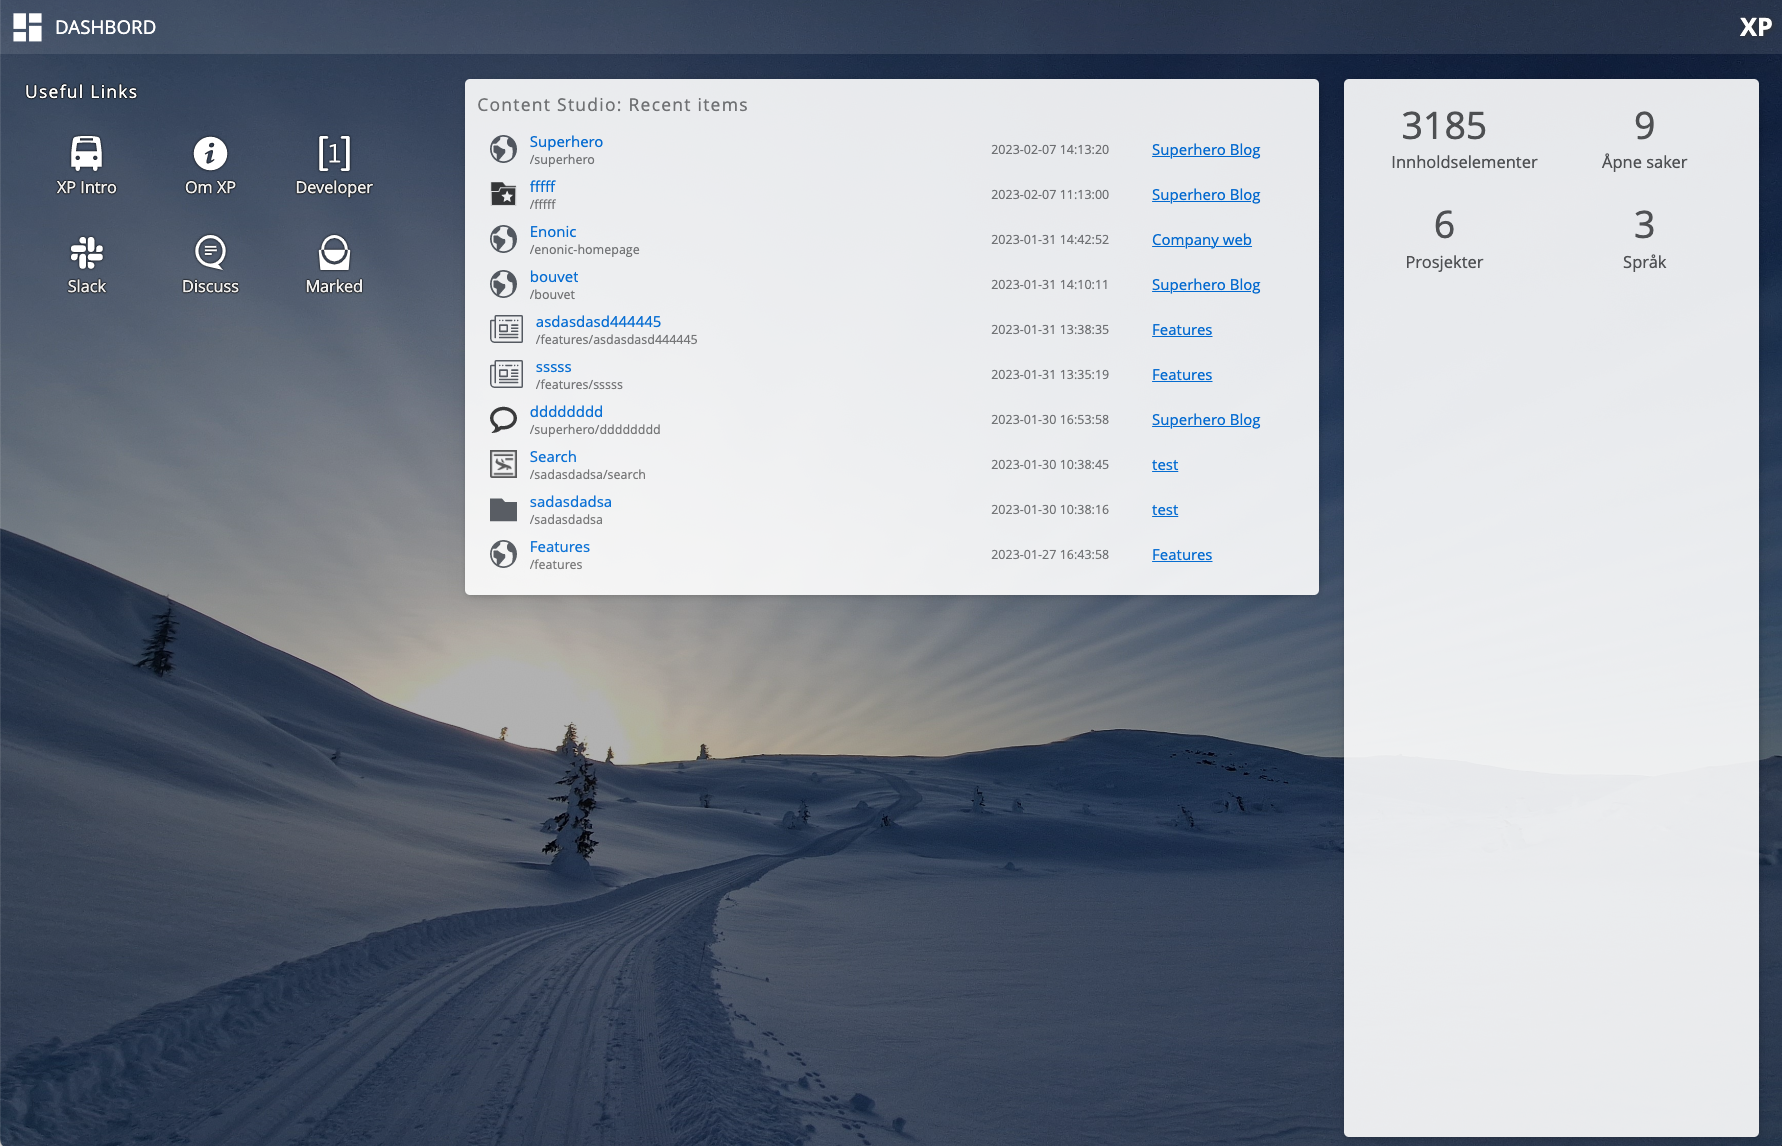Click the path /sadasdadsa/search
Viewport: 1782px width, 1146px height.
[x=587, y=475]
